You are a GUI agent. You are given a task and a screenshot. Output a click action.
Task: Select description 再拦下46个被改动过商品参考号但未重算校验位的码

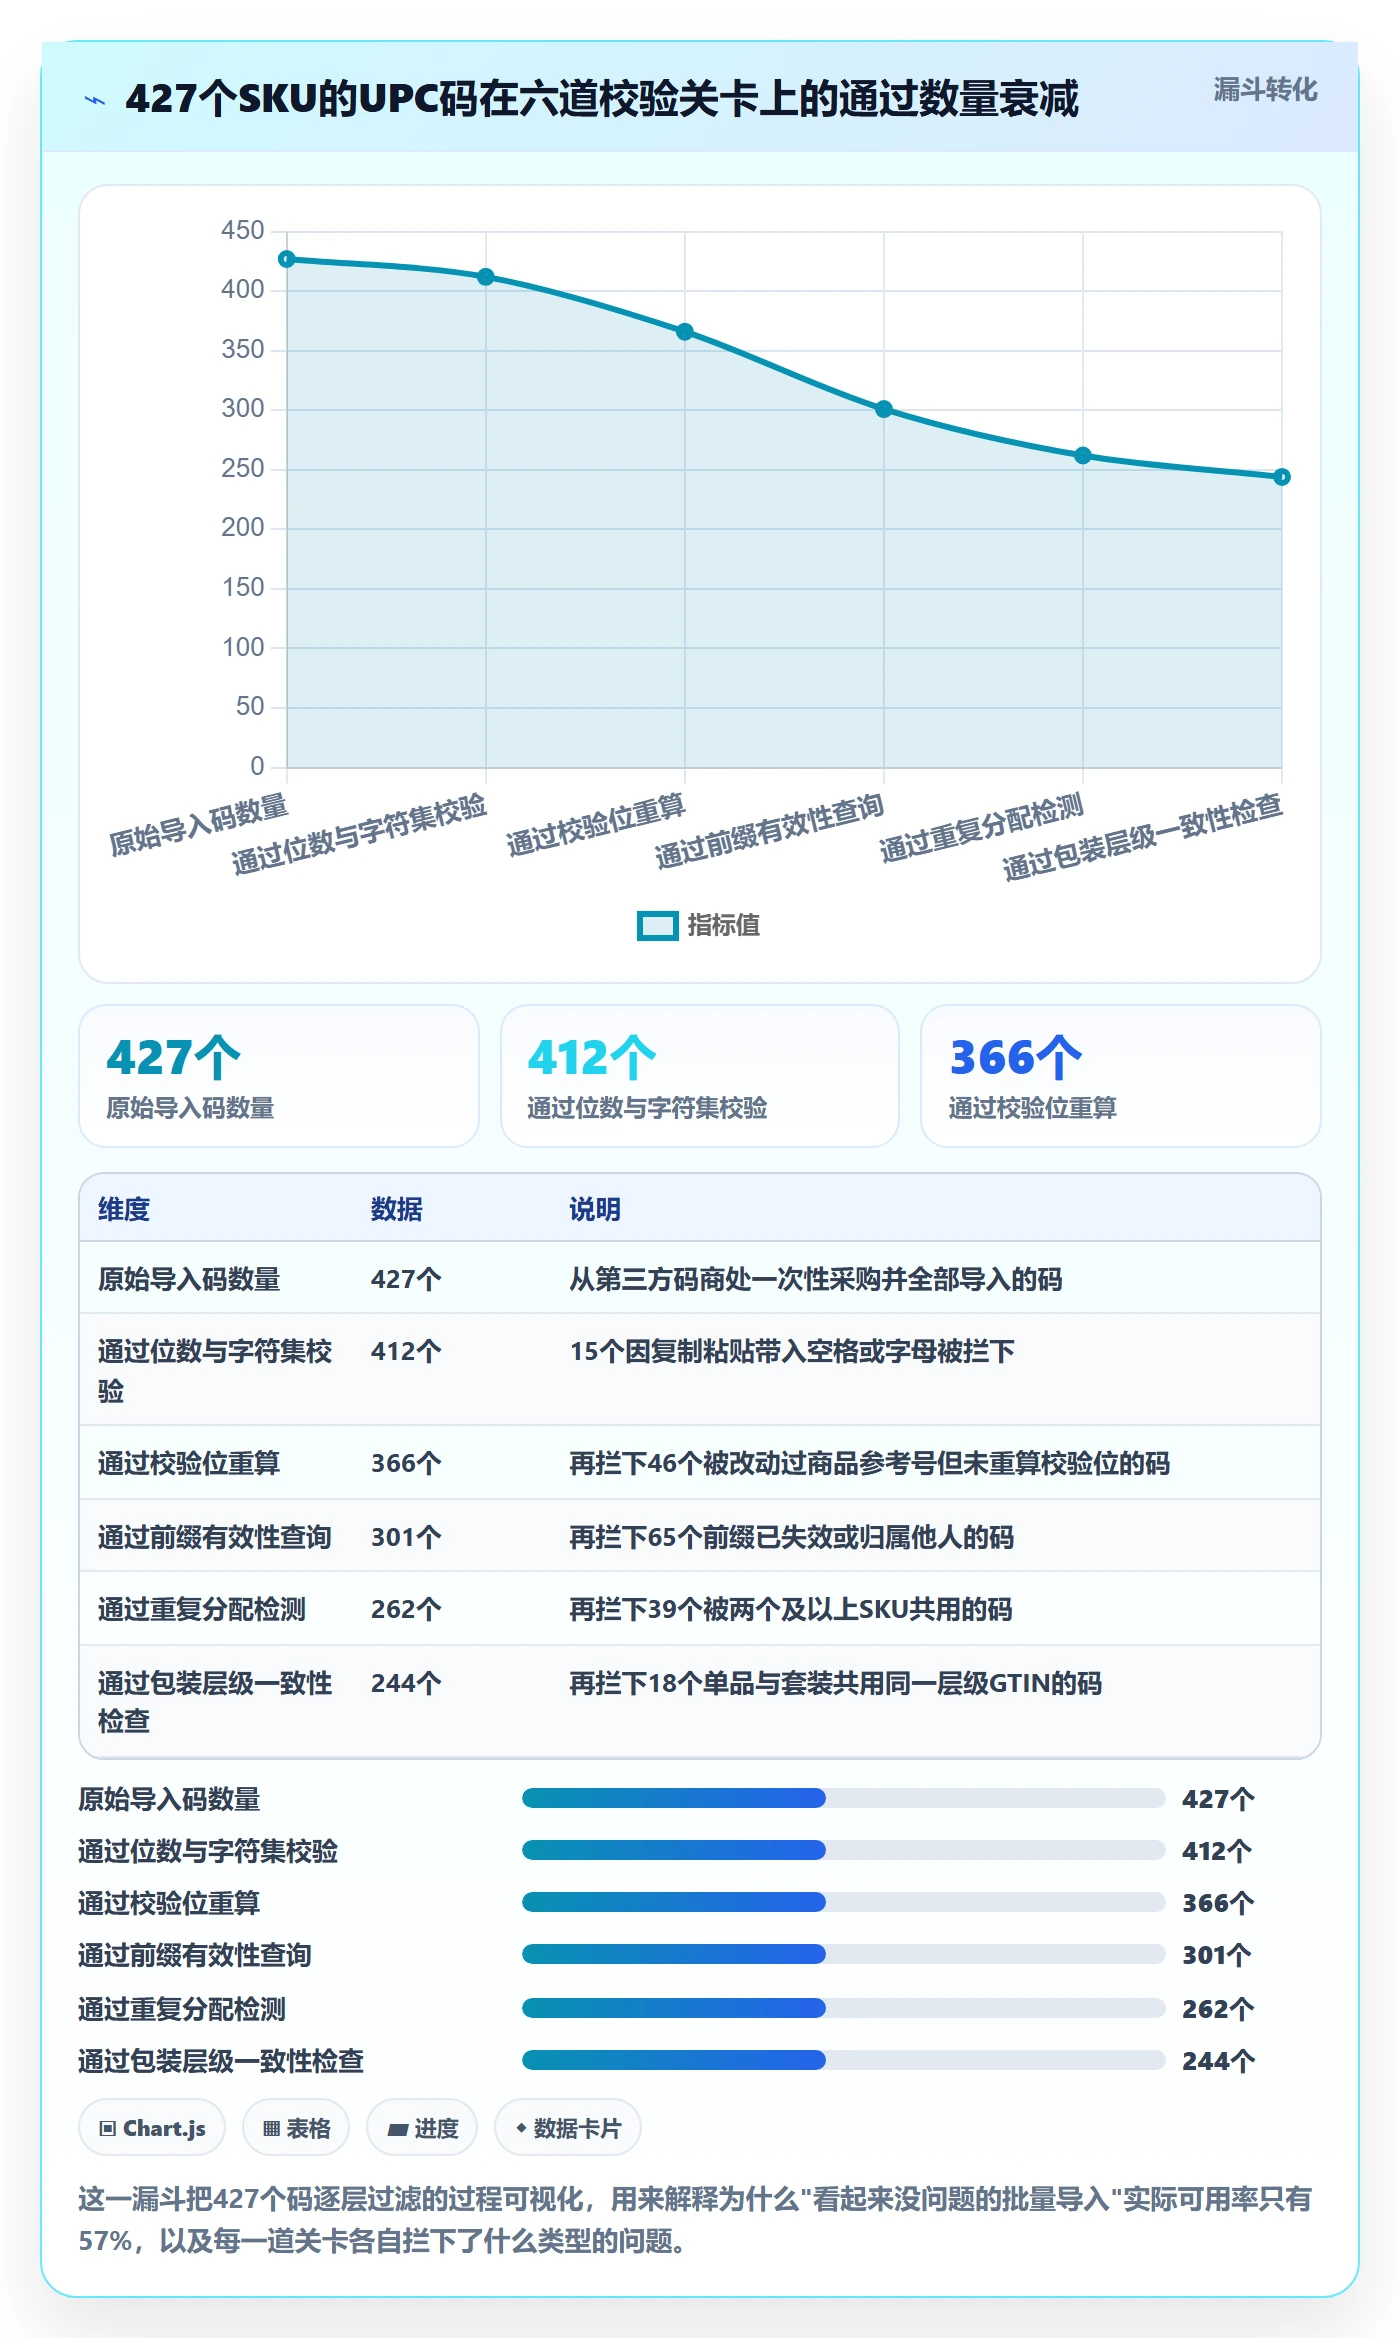[x=869, y=1463]
